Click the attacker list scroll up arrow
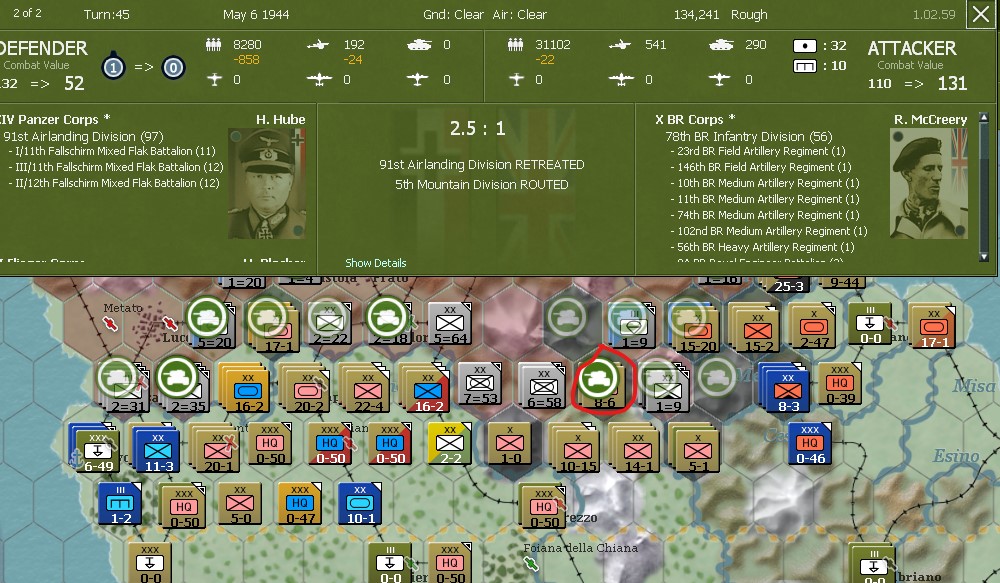Image resolution: width=1000 pixels, height=583 pixels. click(x=983, y=117)
